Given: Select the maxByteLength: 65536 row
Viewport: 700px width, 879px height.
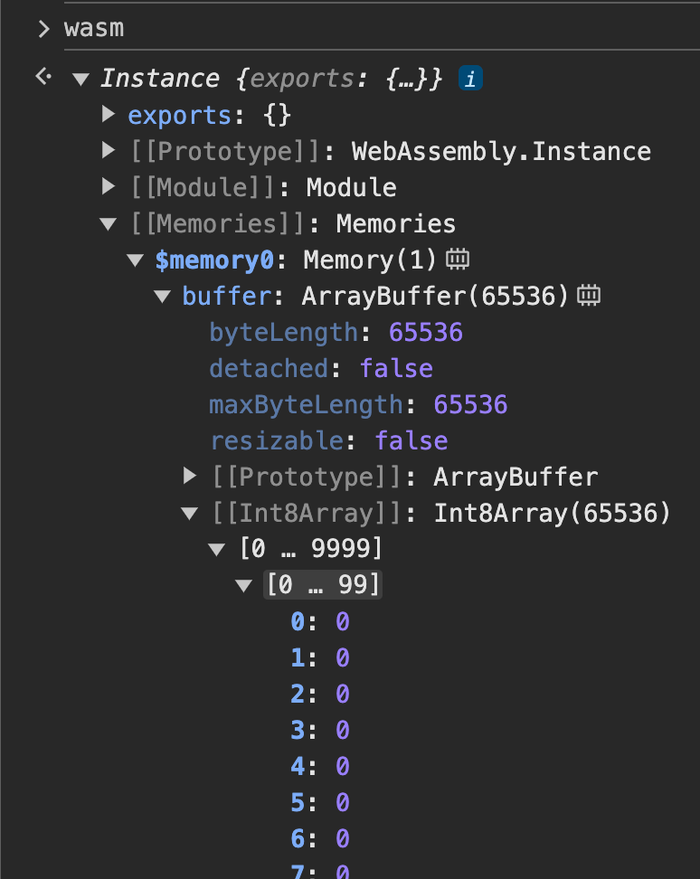Looking at the screenshot, I should point(358,405).
